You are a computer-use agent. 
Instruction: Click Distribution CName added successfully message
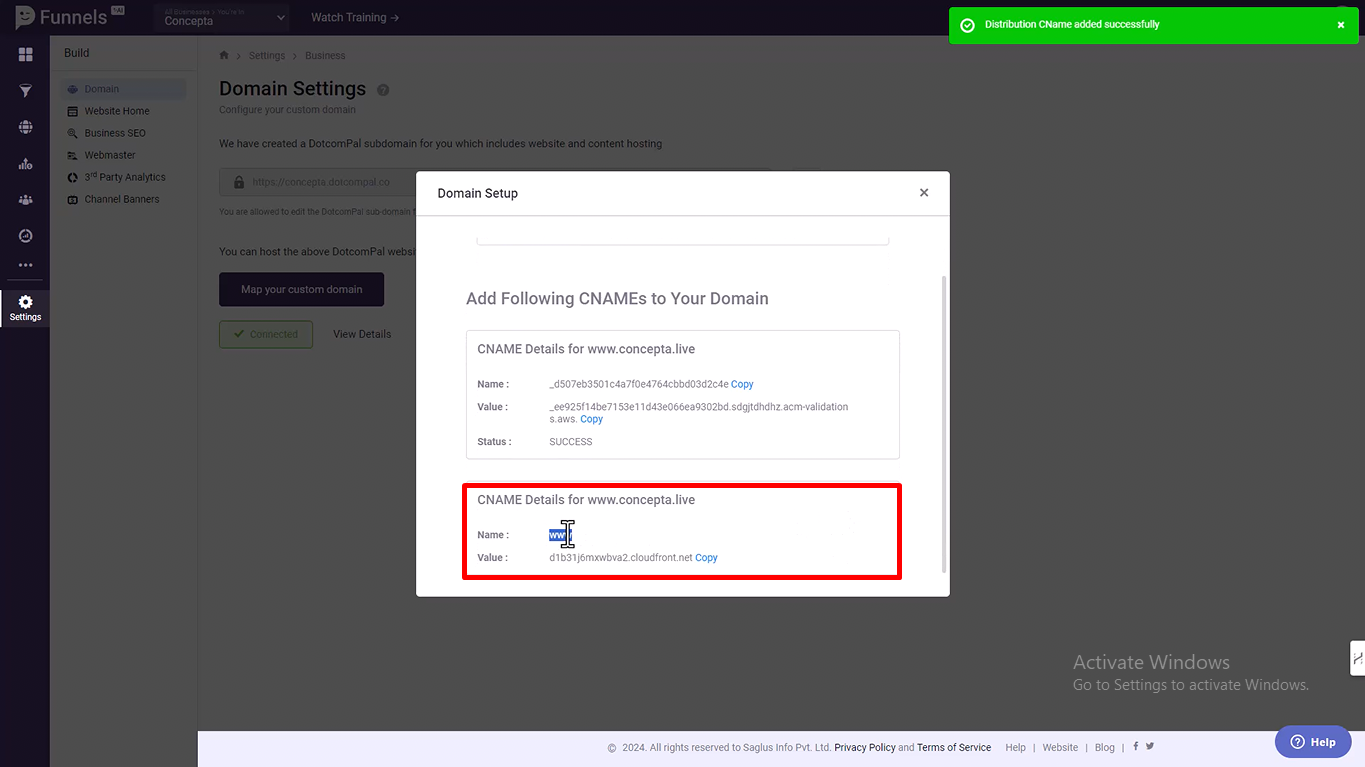pyautogui.click(x=1072, y=25)
